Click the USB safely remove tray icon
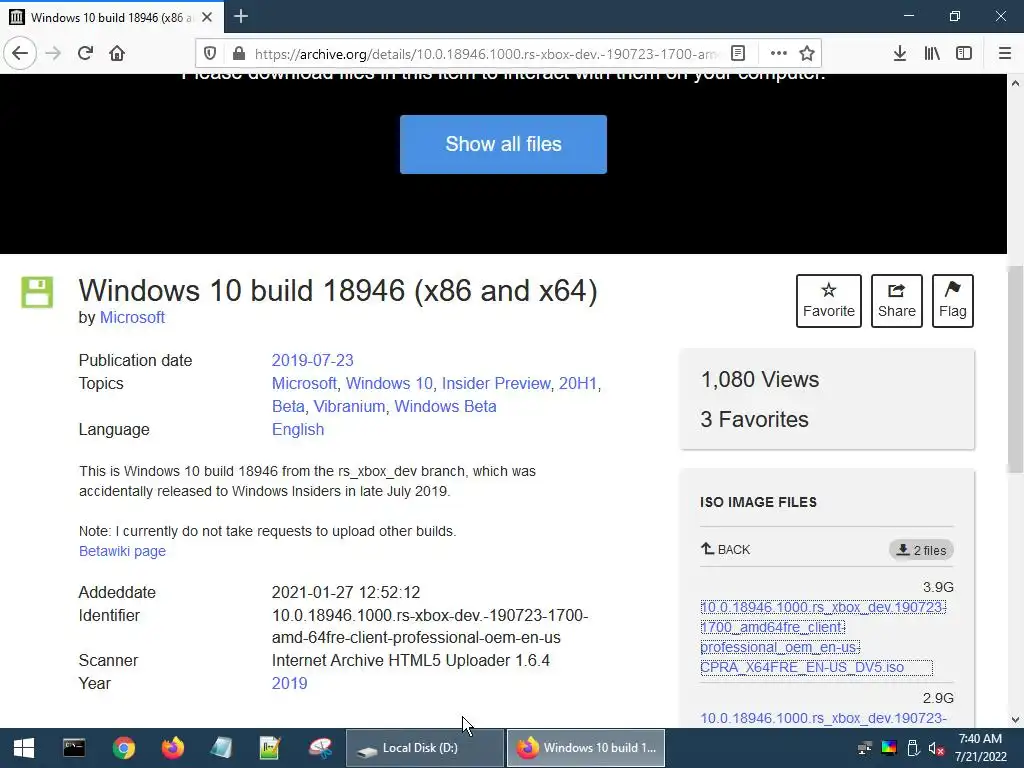The height and width of the screenshot is (768, 1024). [913, 748]
